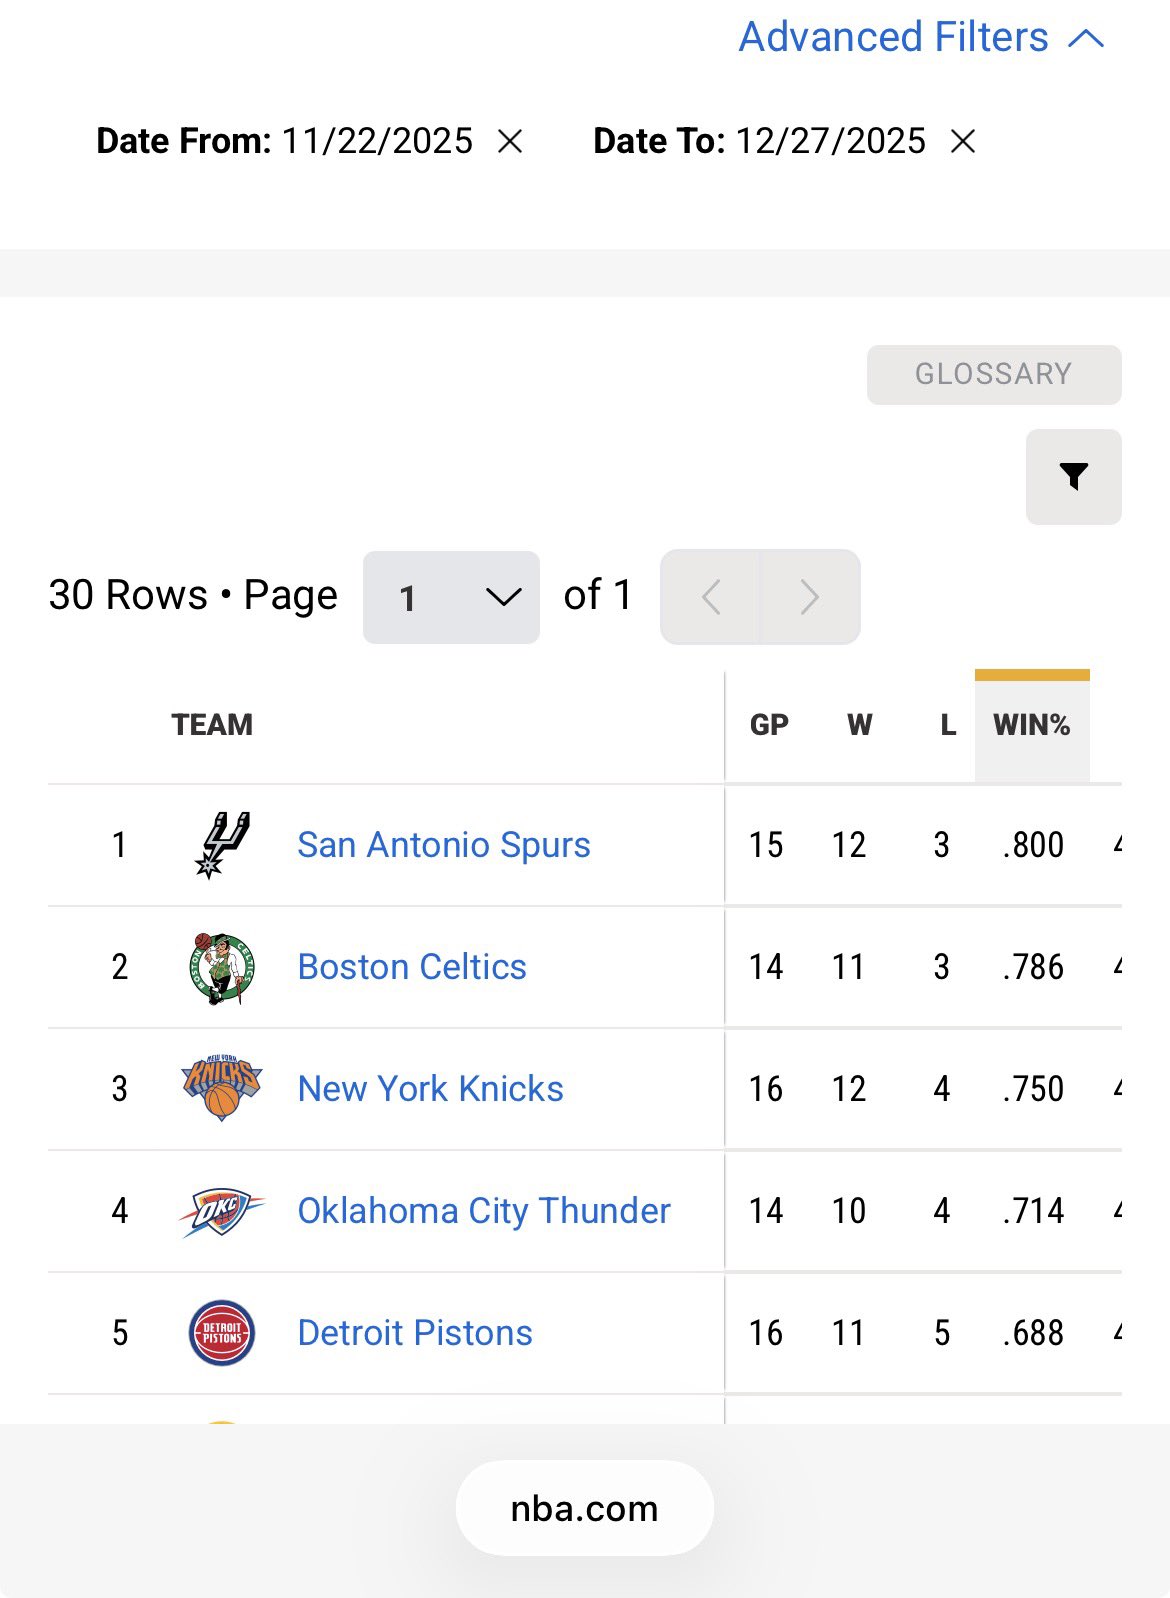Open the Glossary button
The height and width of the screenshot is (1598, 1170).
click(993, 375)
